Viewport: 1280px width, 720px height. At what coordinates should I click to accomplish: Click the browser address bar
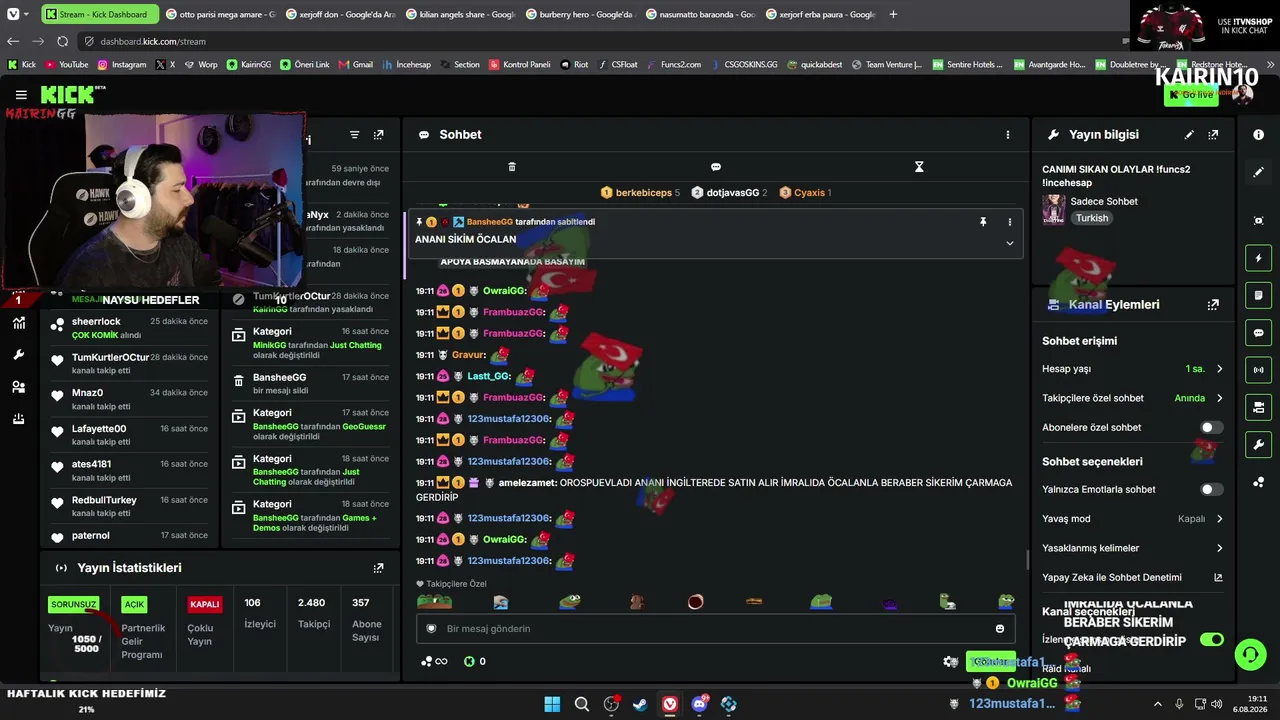tap(600, 41)
